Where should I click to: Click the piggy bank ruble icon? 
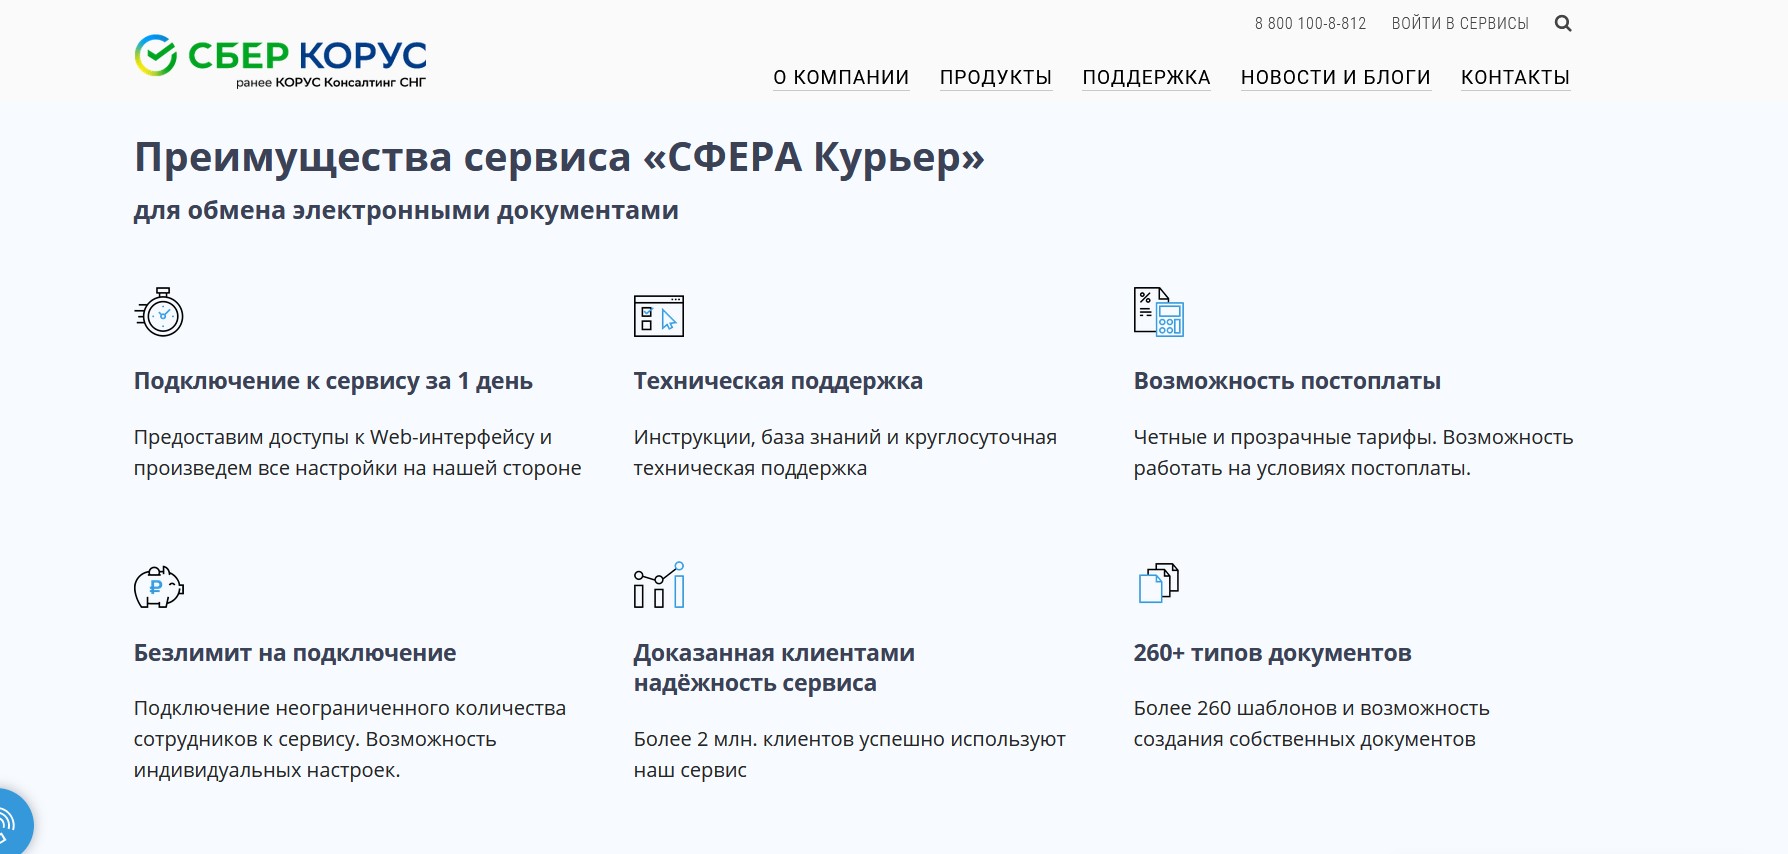pyautogui.click(x=159, y=587)
